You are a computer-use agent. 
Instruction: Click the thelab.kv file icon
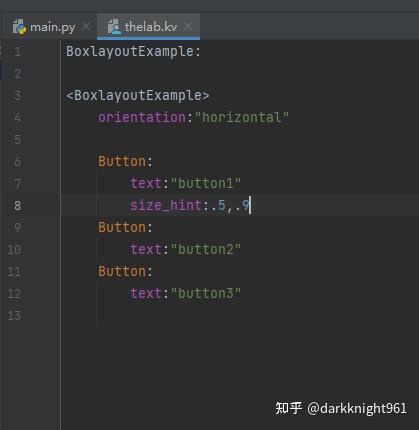tap(114, 27)
